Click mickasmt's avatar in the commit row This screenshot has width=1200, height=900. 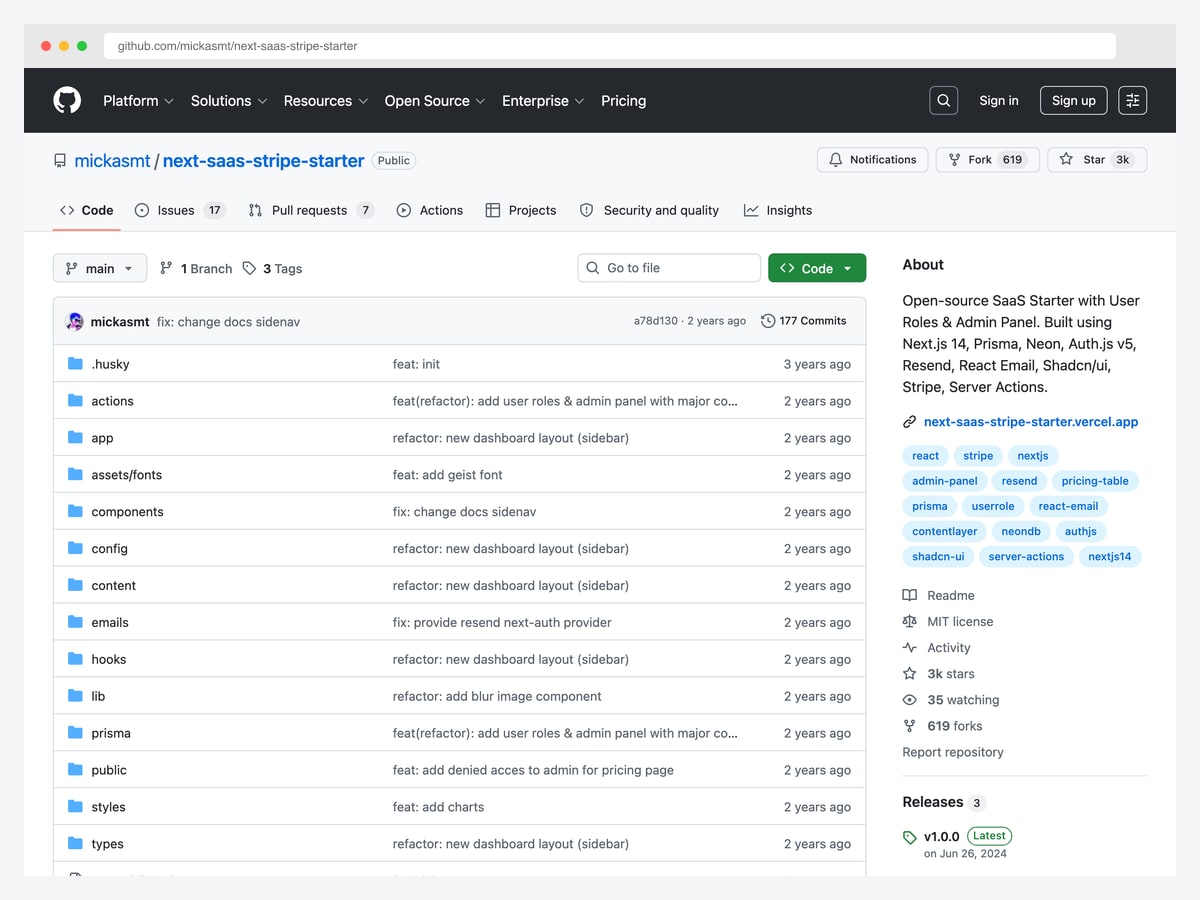click(x=74, y=321)
